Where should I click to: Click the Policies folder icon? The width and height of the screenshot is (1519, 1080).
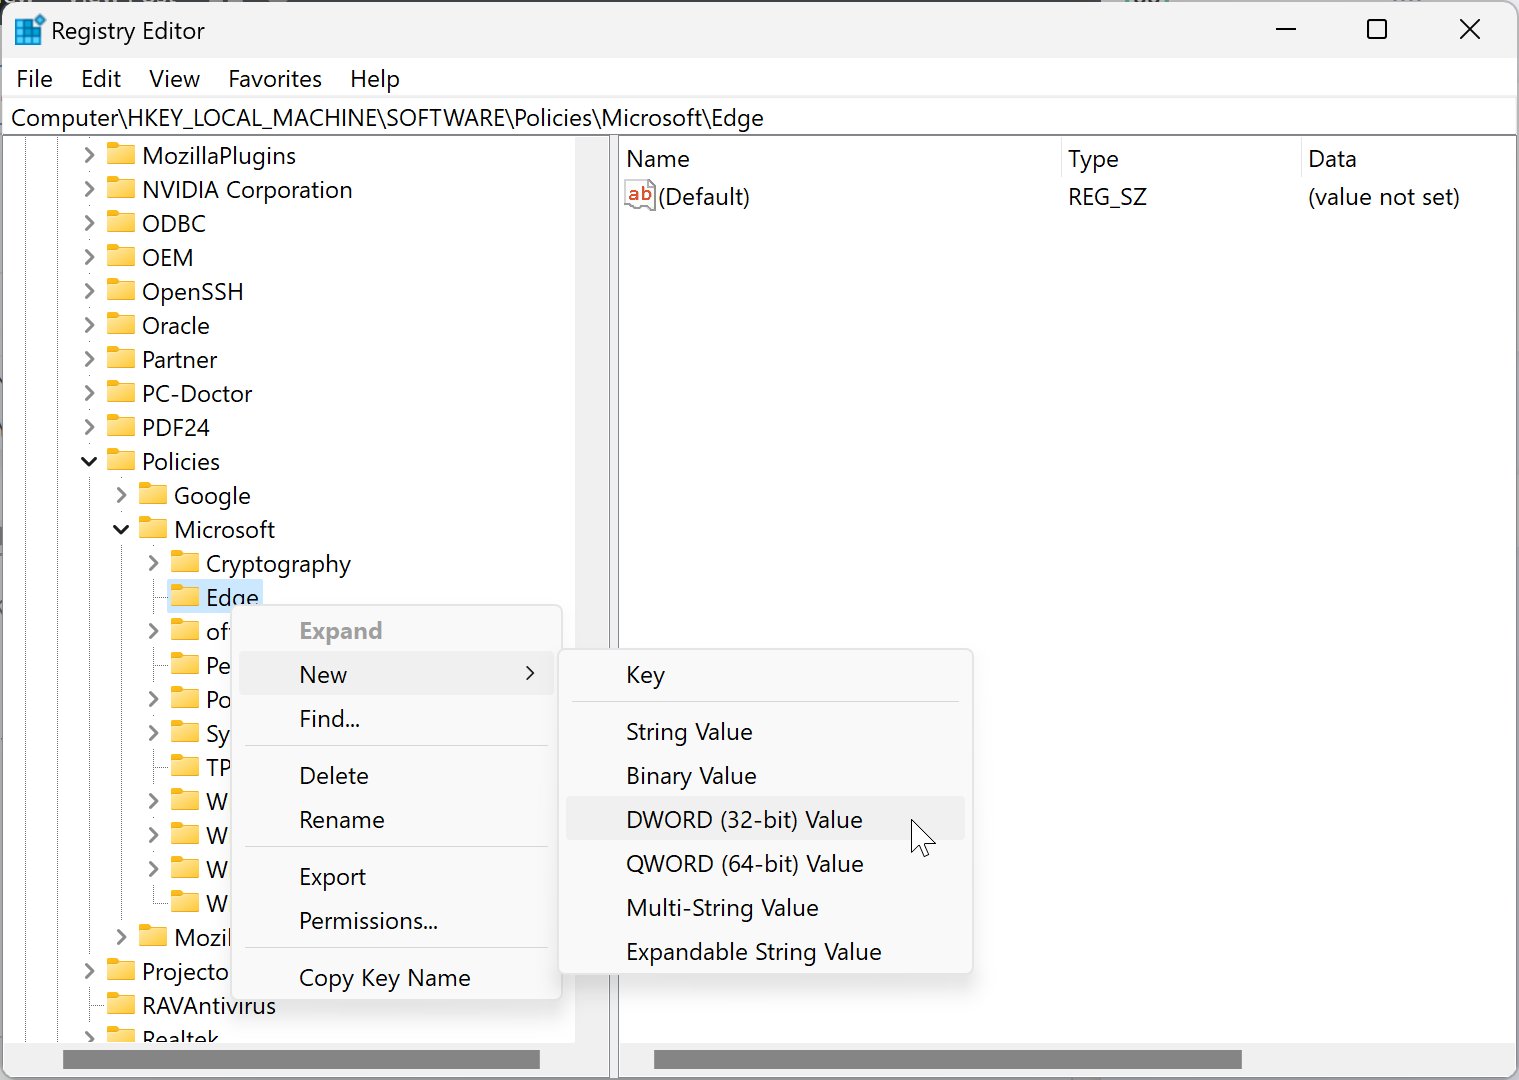(x=121, y=461)
